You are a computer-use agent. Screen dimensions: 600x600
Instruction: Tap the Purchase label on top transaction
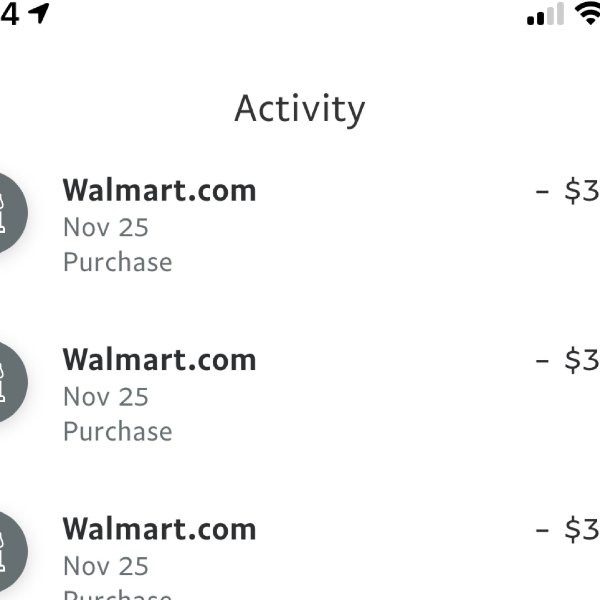coord(118,263)
